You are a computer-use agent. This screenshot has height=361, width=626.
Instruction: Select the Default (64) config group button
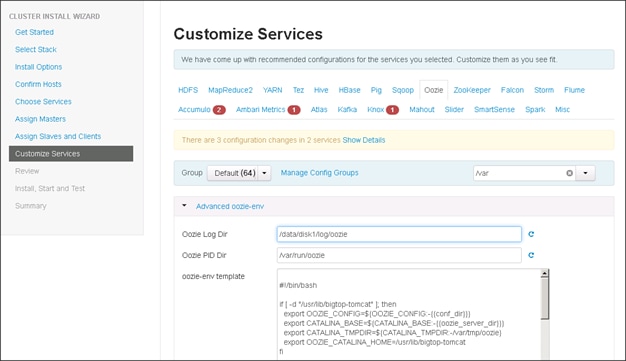(233, 173)
